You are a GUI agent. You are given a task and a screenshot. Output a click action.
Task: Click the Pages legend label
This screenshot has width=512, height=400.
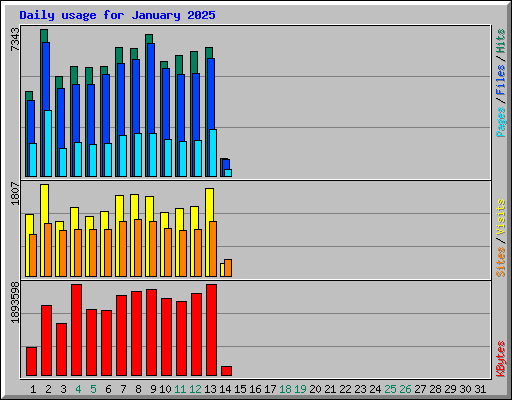500,122
